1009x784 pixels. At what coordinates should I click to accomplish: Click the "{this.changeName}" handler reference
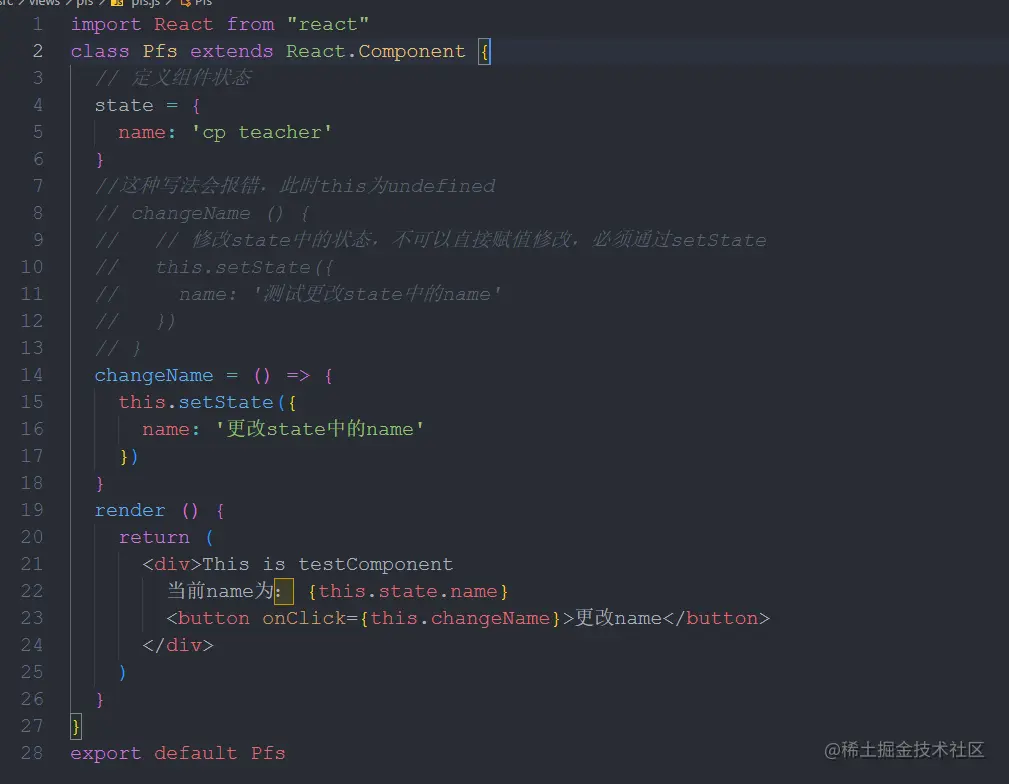pos(459,619)
